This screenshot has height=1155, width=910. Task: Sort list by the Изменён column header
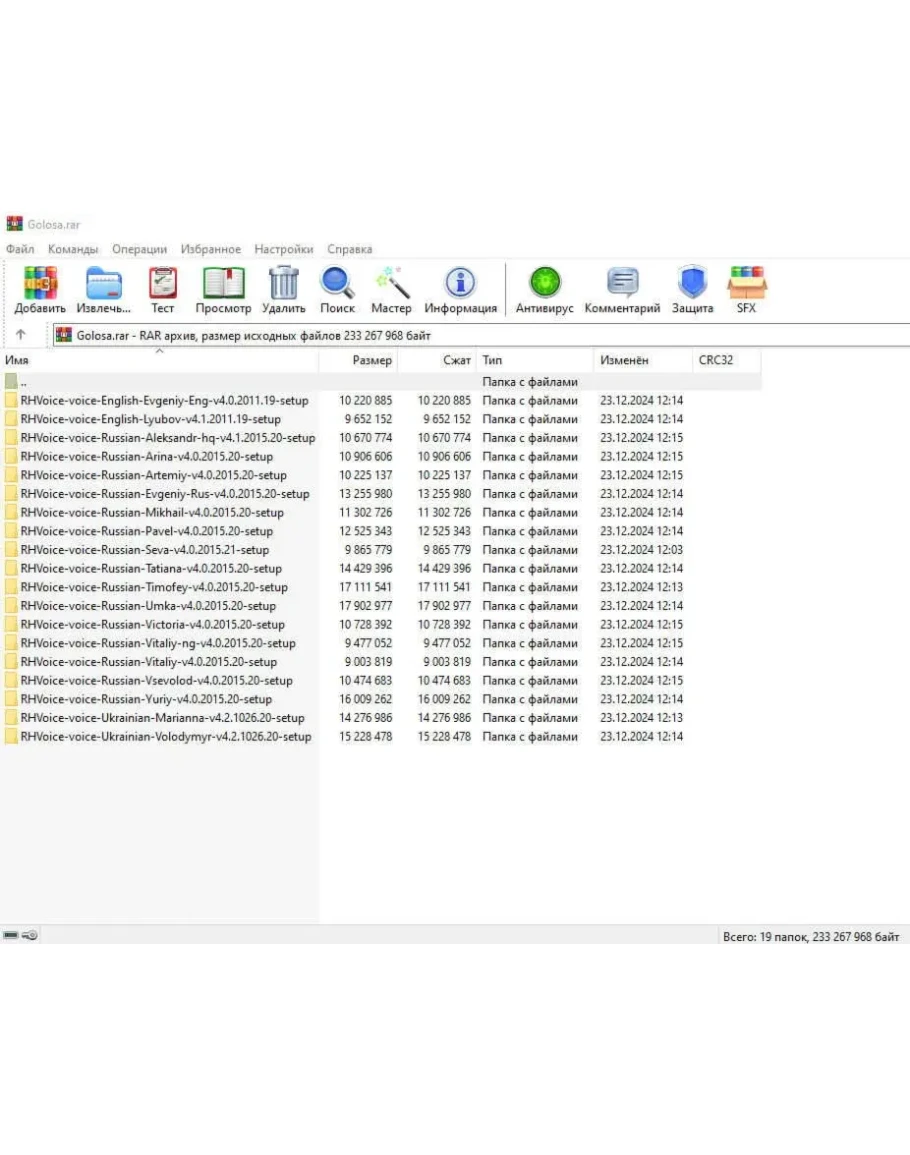pos(624,360)
